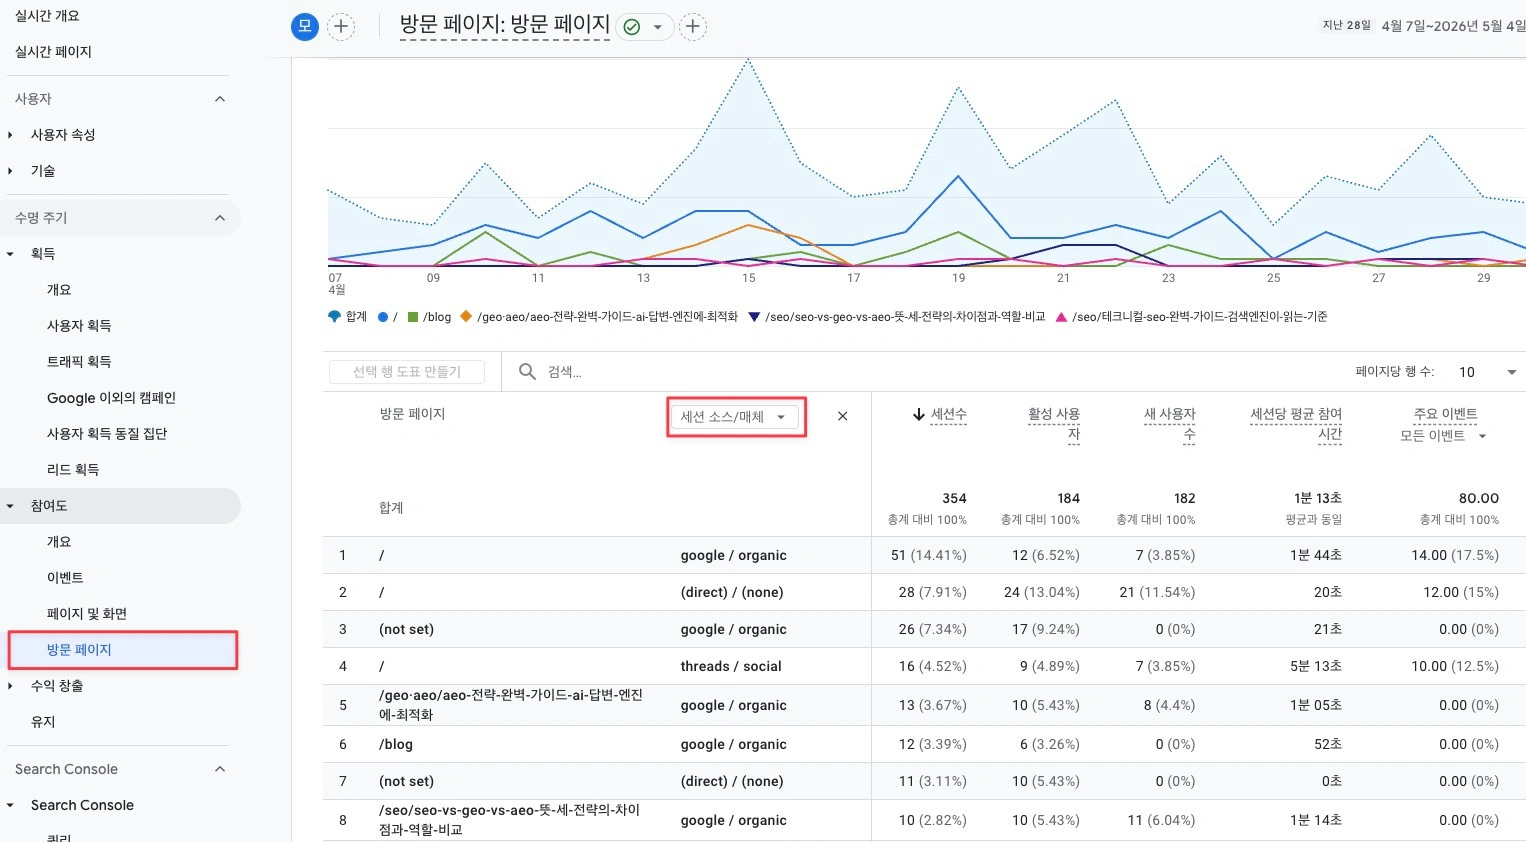The width and height of the screenshot is (1526, 842).
Task: Expand the 기술 tree item
Action: click(10, 171)
